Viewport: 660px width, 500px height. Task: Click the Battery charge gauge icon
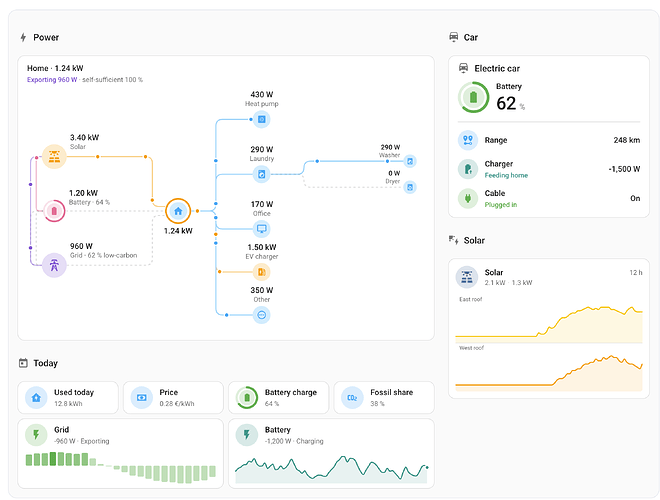(247, 397)
